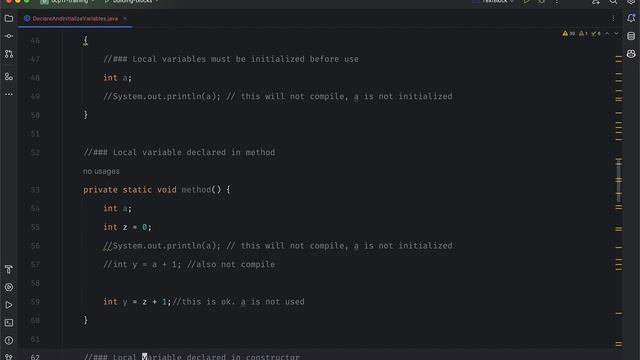Click method name in line 53
Image resolution: width=640 pixels, height=360 pixels.
pyautogui.click(x=196, y=190)
